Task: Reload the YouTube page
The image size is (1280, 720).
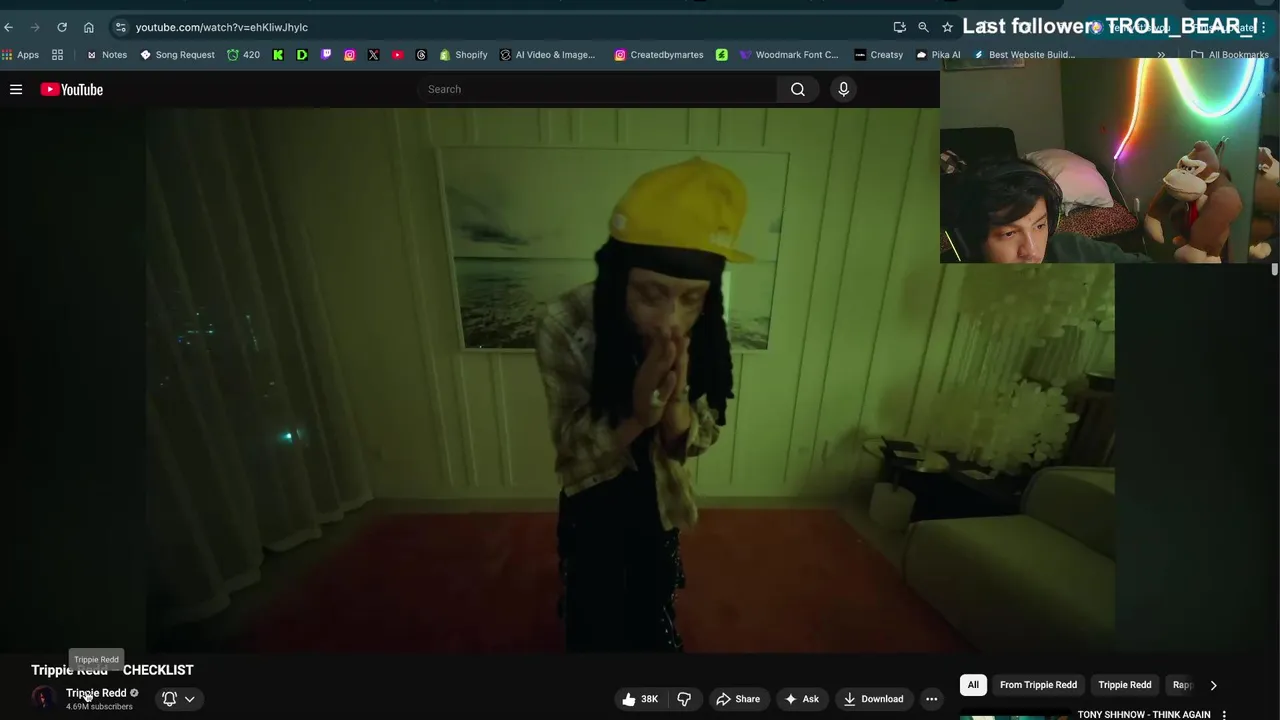Action: click(62, 27)
